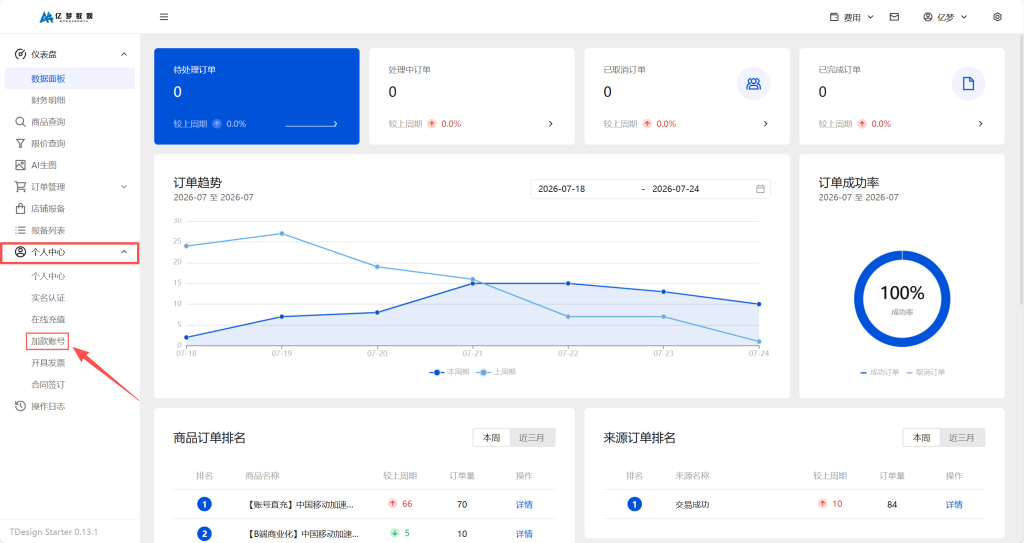Open the 处理中订单 card arrow

point(551,123)
